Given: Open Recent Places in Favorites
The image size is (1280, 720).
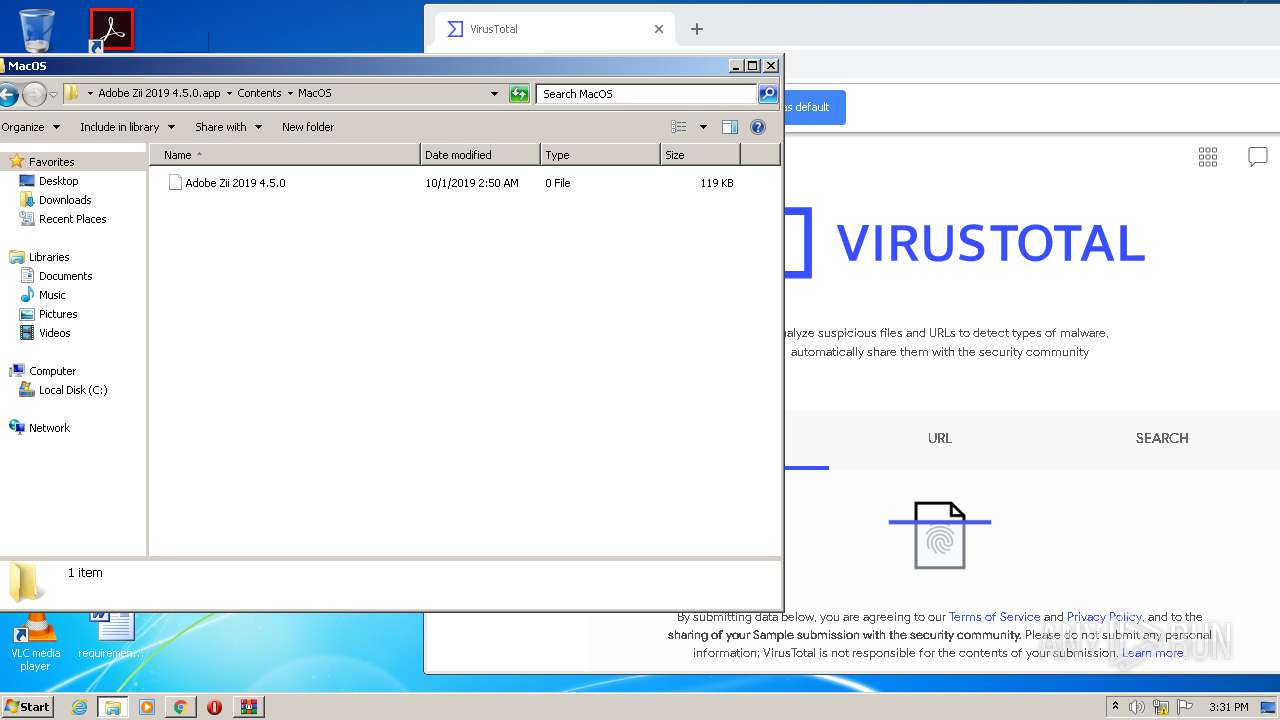Looking at the screenshot, I should coord(72,219).
